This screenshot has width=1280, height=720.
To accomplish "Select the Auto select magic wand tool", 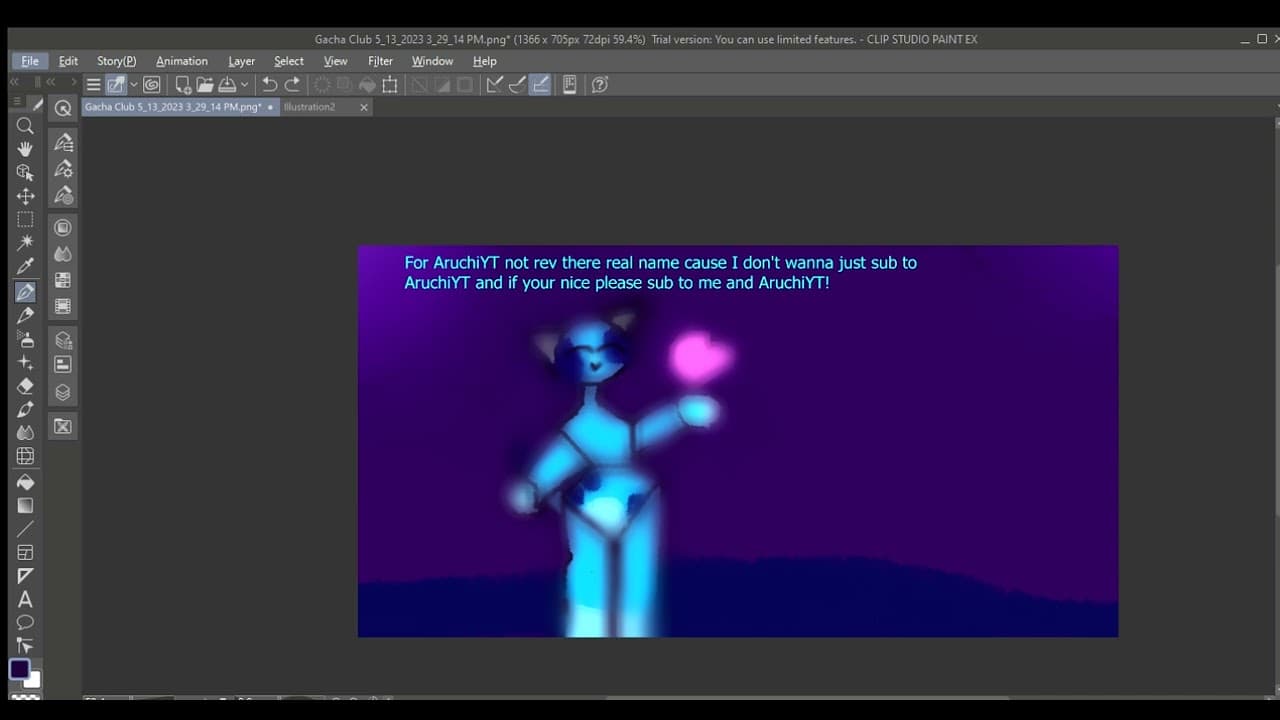I will [25, 243].
